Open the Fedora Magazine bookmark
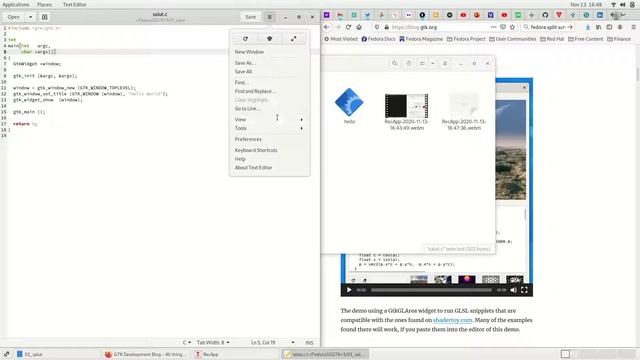 421,39
